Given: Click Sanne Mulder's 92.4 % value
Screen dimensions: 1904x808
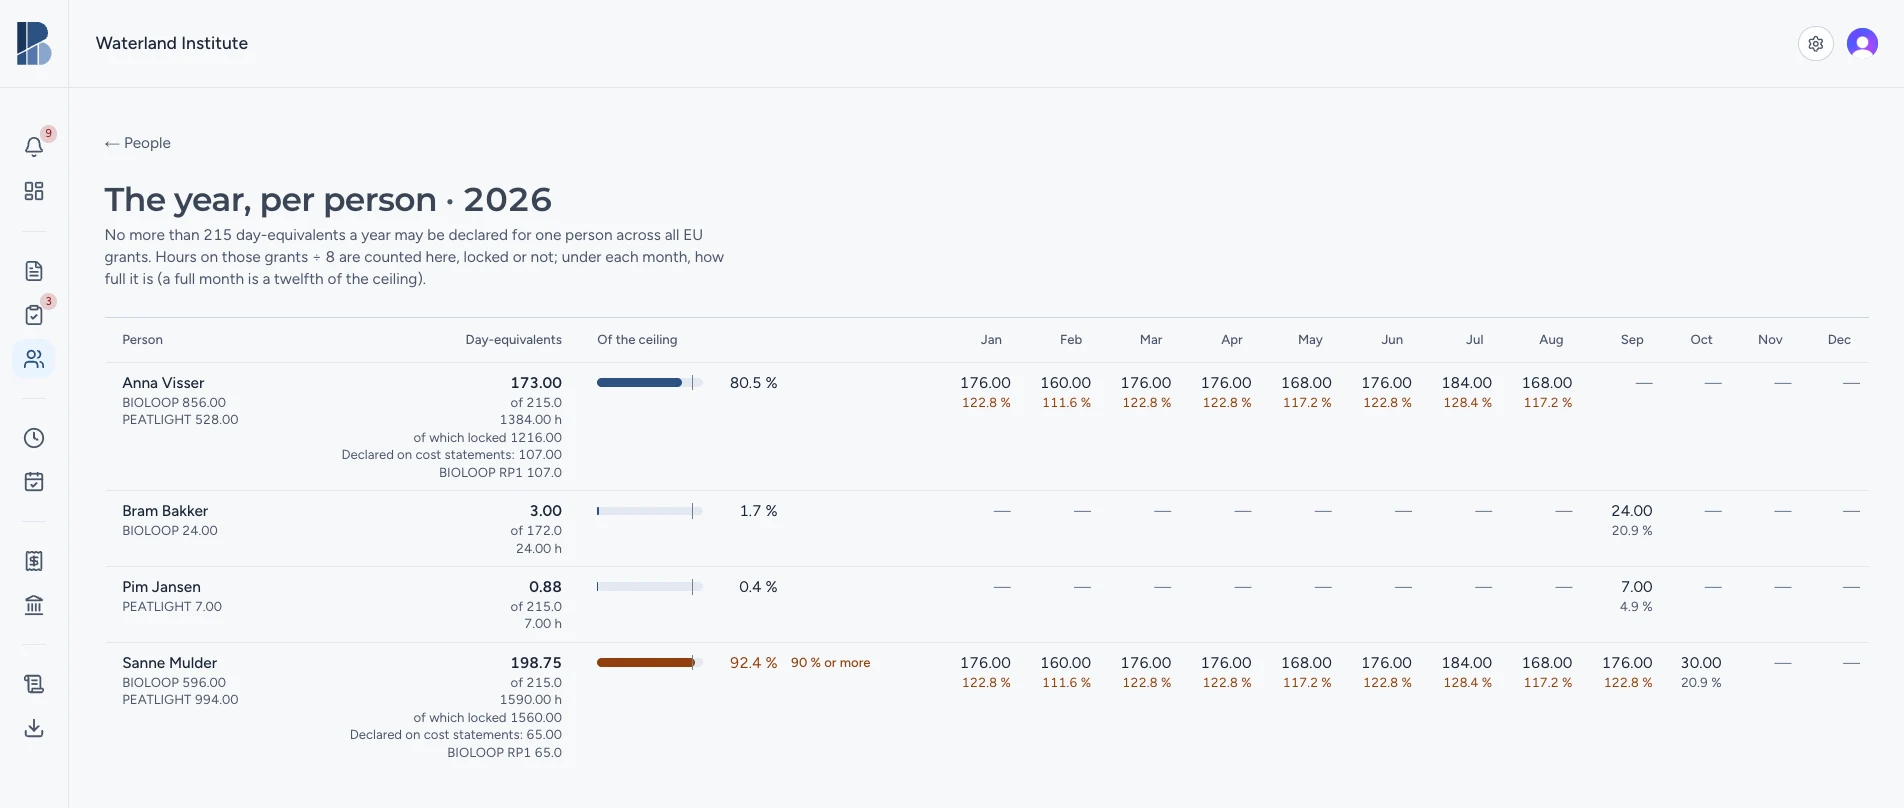Looking at the screenshot, I should [753, 663].
